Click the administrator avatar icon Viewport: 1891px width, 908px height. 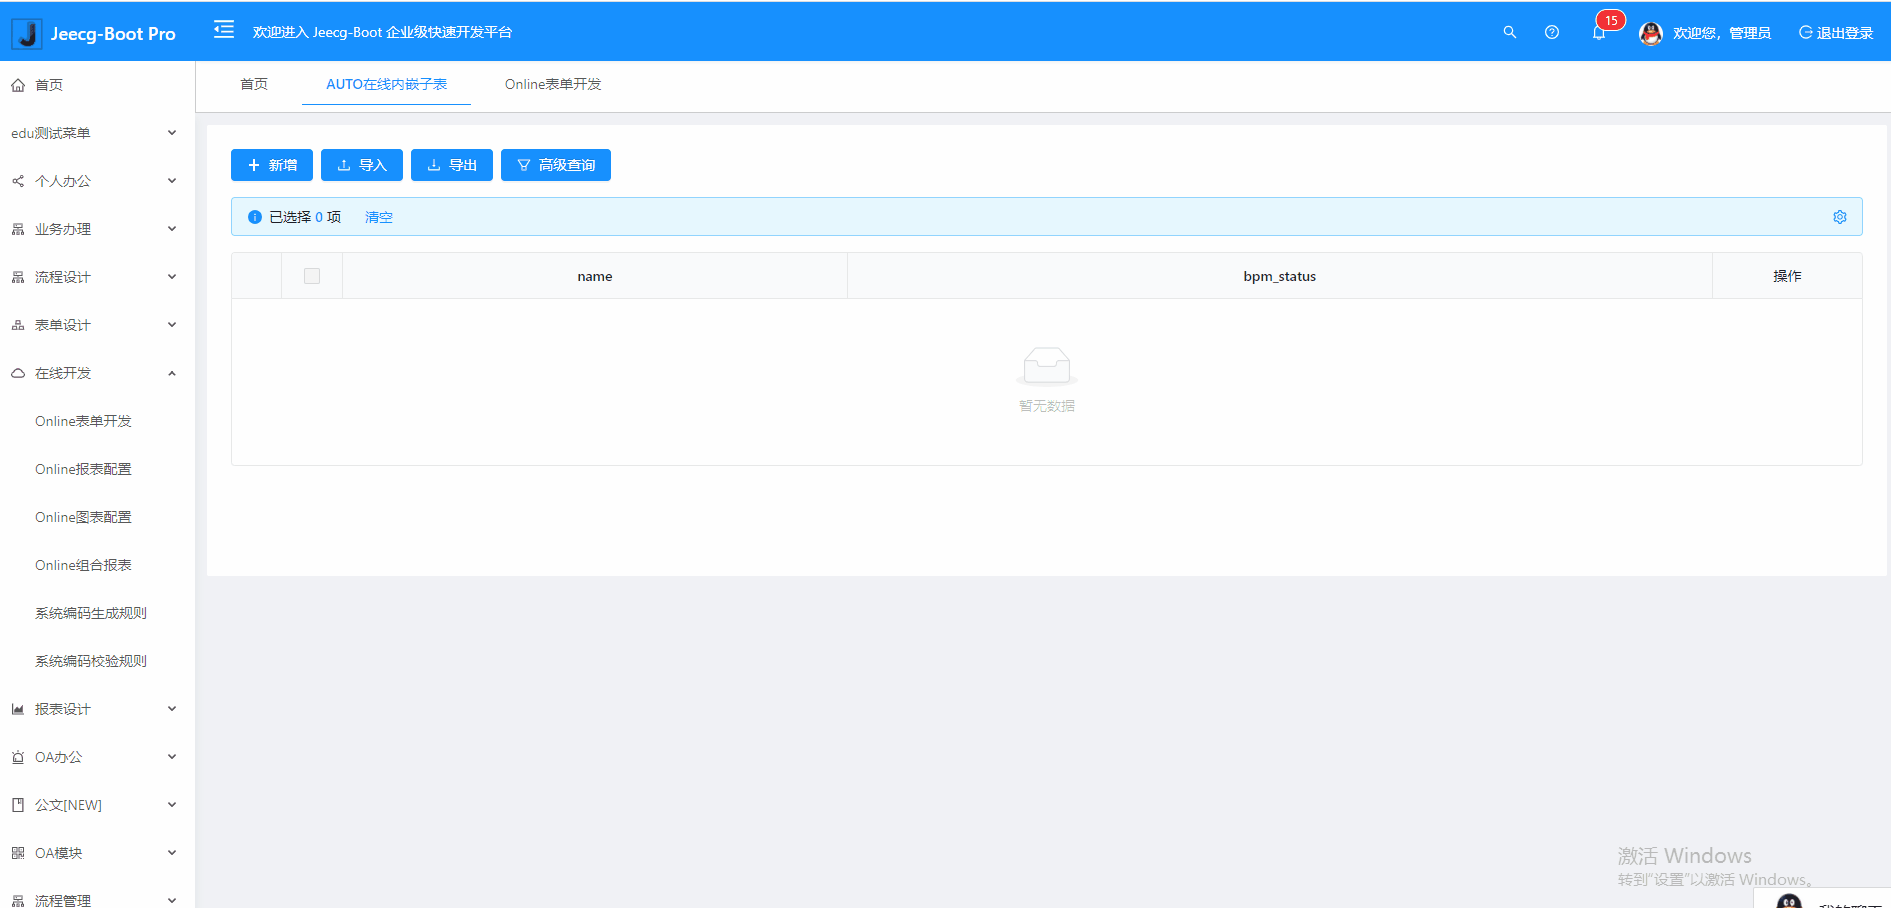1651,33
